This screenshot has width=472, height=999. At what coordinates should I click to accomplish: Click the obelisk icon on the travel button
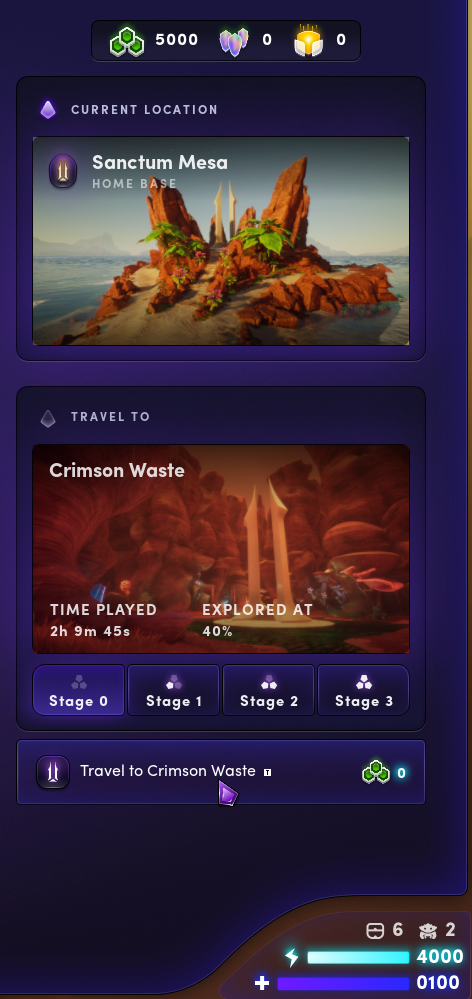(x=53, y=772)
